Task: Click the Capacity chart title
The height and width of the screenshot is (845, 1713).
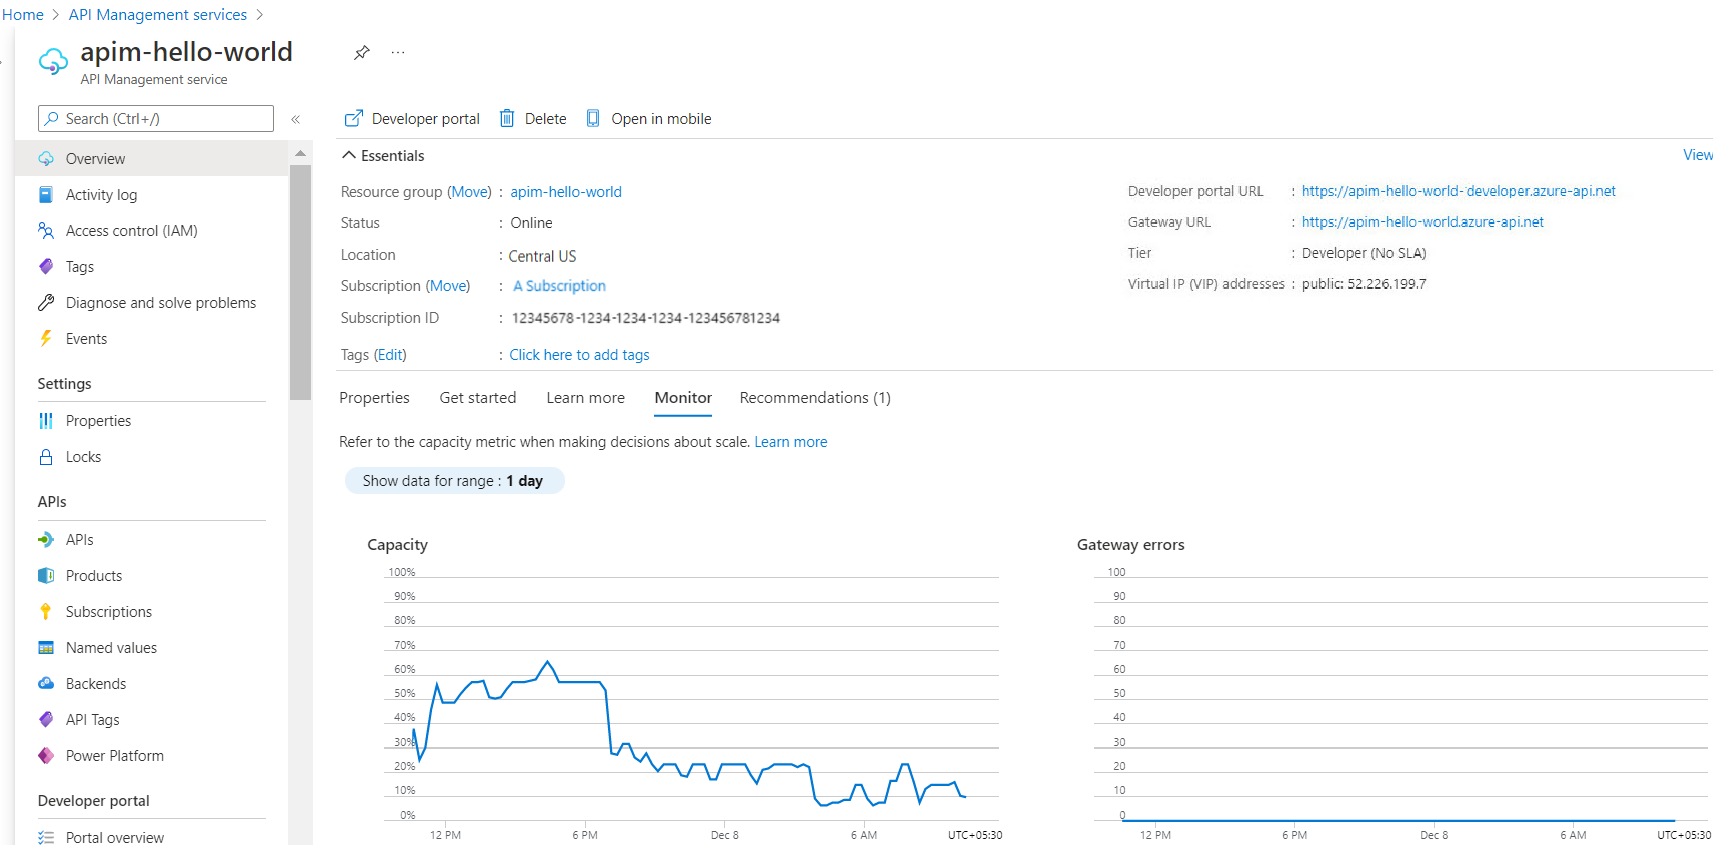Action: tap(397, 545)
